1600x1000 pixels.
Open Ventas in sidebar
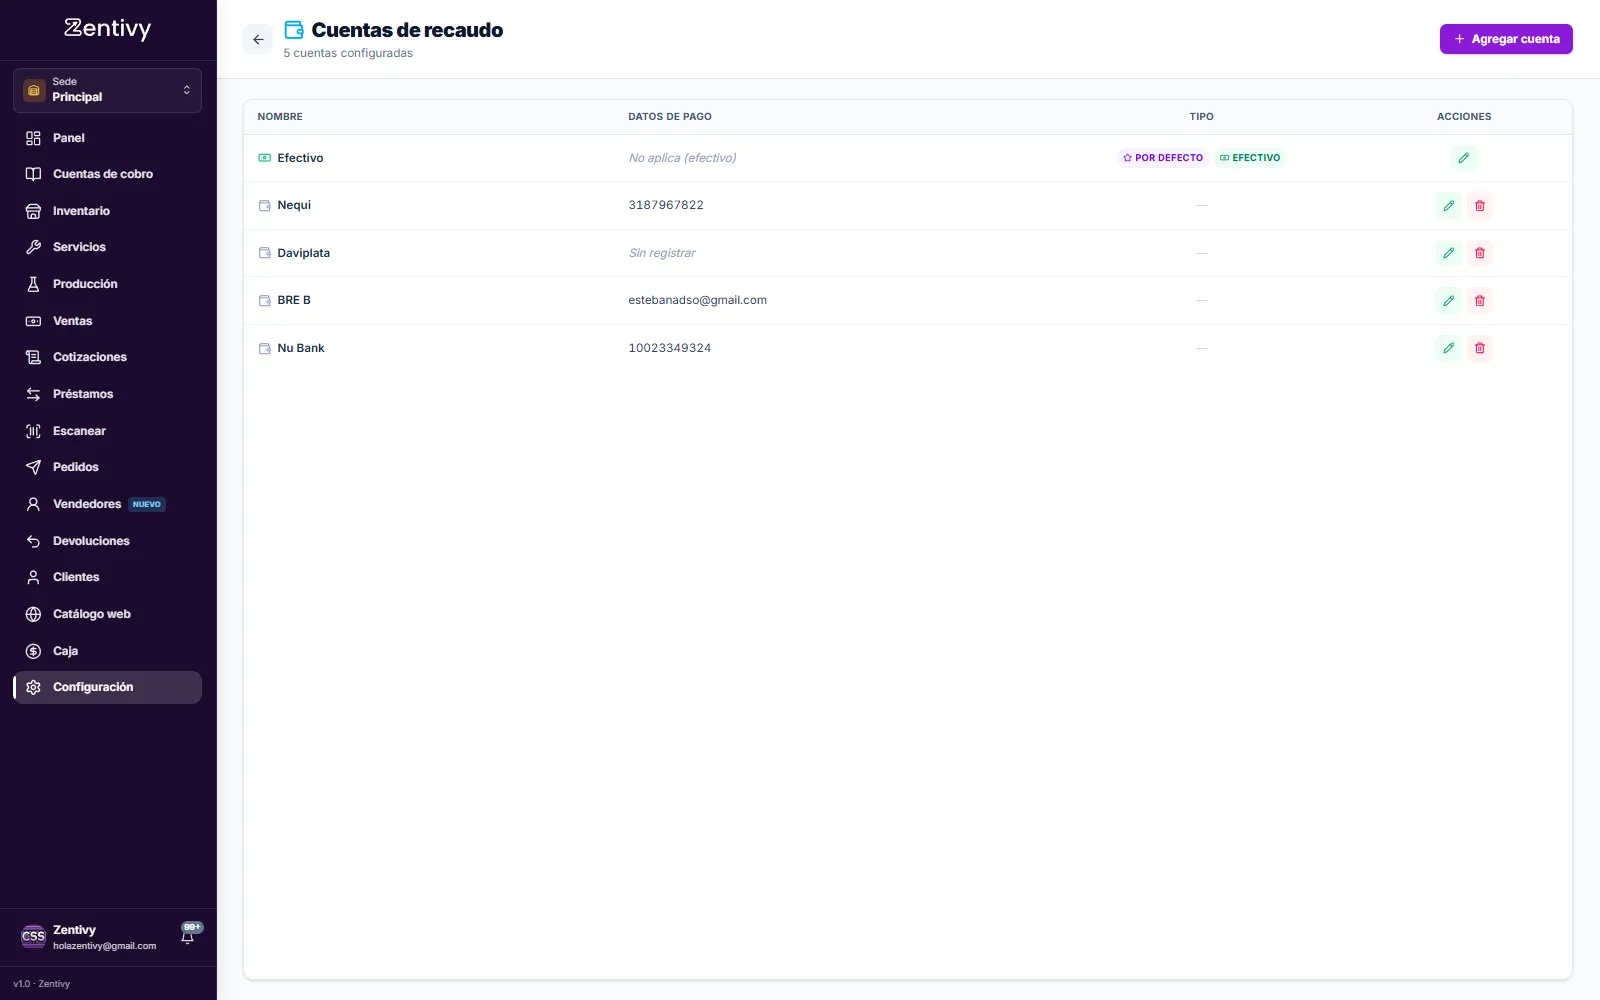(108, 321)
